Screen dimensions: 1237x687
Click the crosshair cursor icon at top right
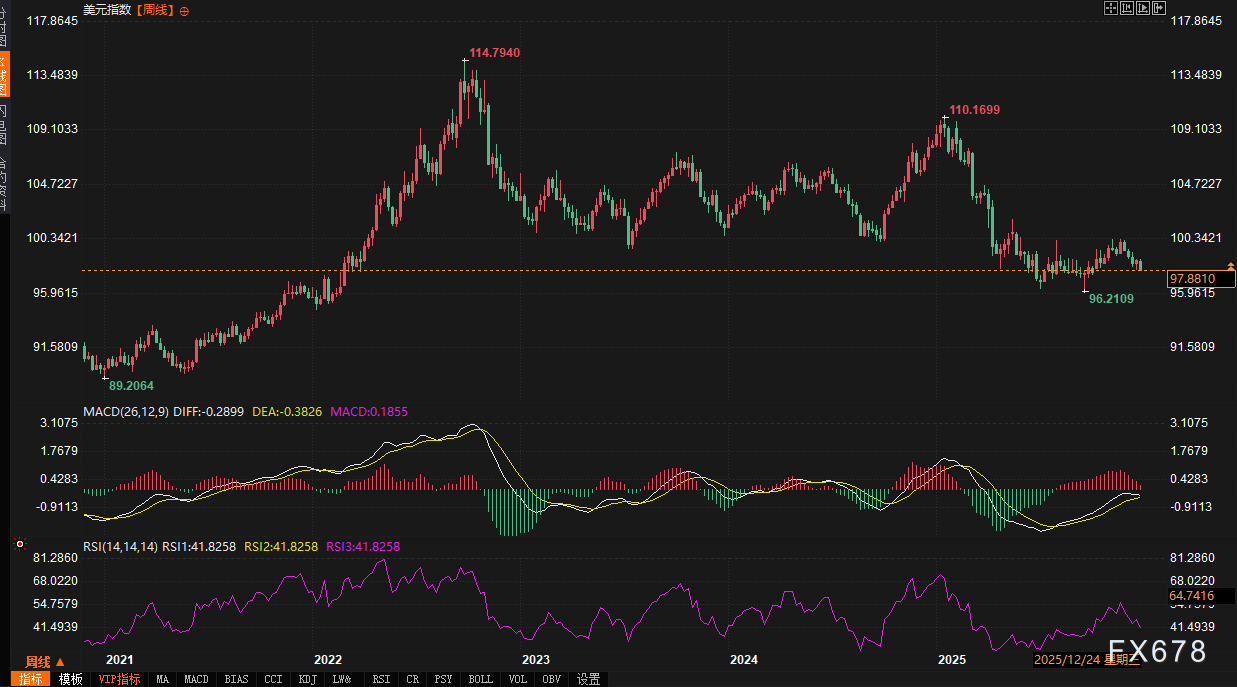(1110, 8)
